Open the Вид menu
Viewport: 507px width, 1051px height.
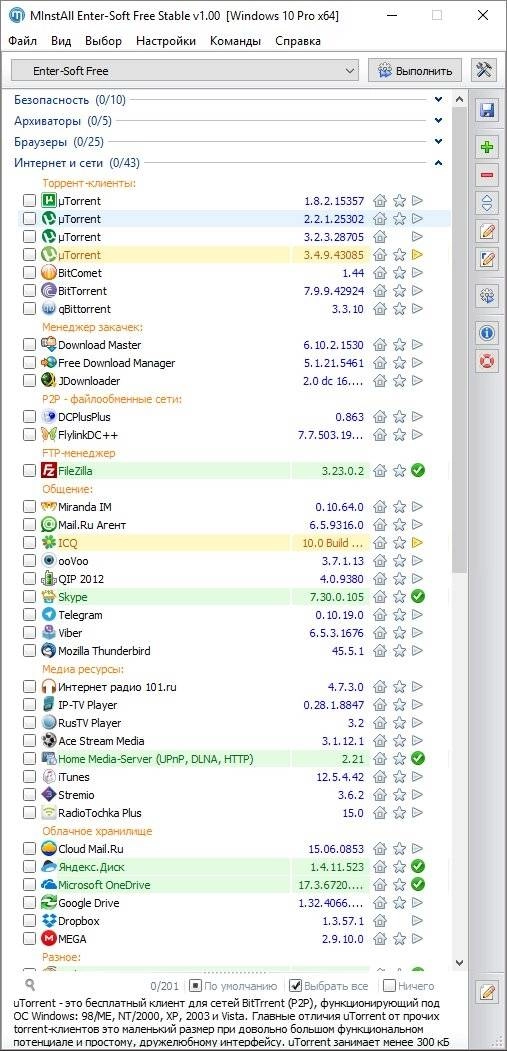click(61, 41)
